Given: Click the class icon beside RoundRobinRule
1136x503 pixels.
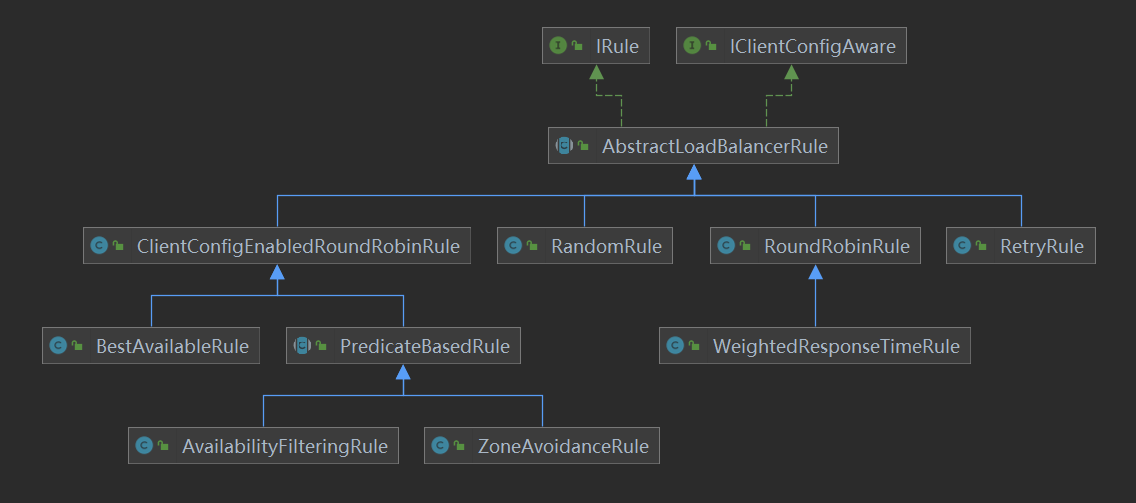Looking at the screenshot, I should (x=726, y=246).
